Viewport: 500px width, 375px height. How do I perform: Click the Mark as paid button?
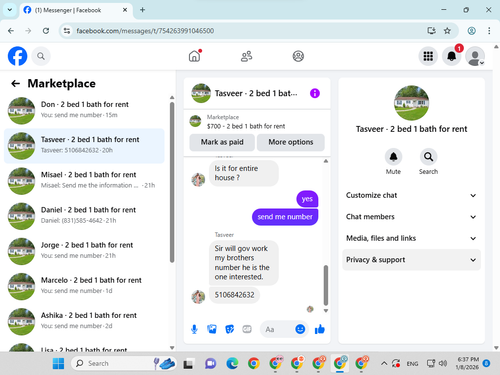(222, 142)
